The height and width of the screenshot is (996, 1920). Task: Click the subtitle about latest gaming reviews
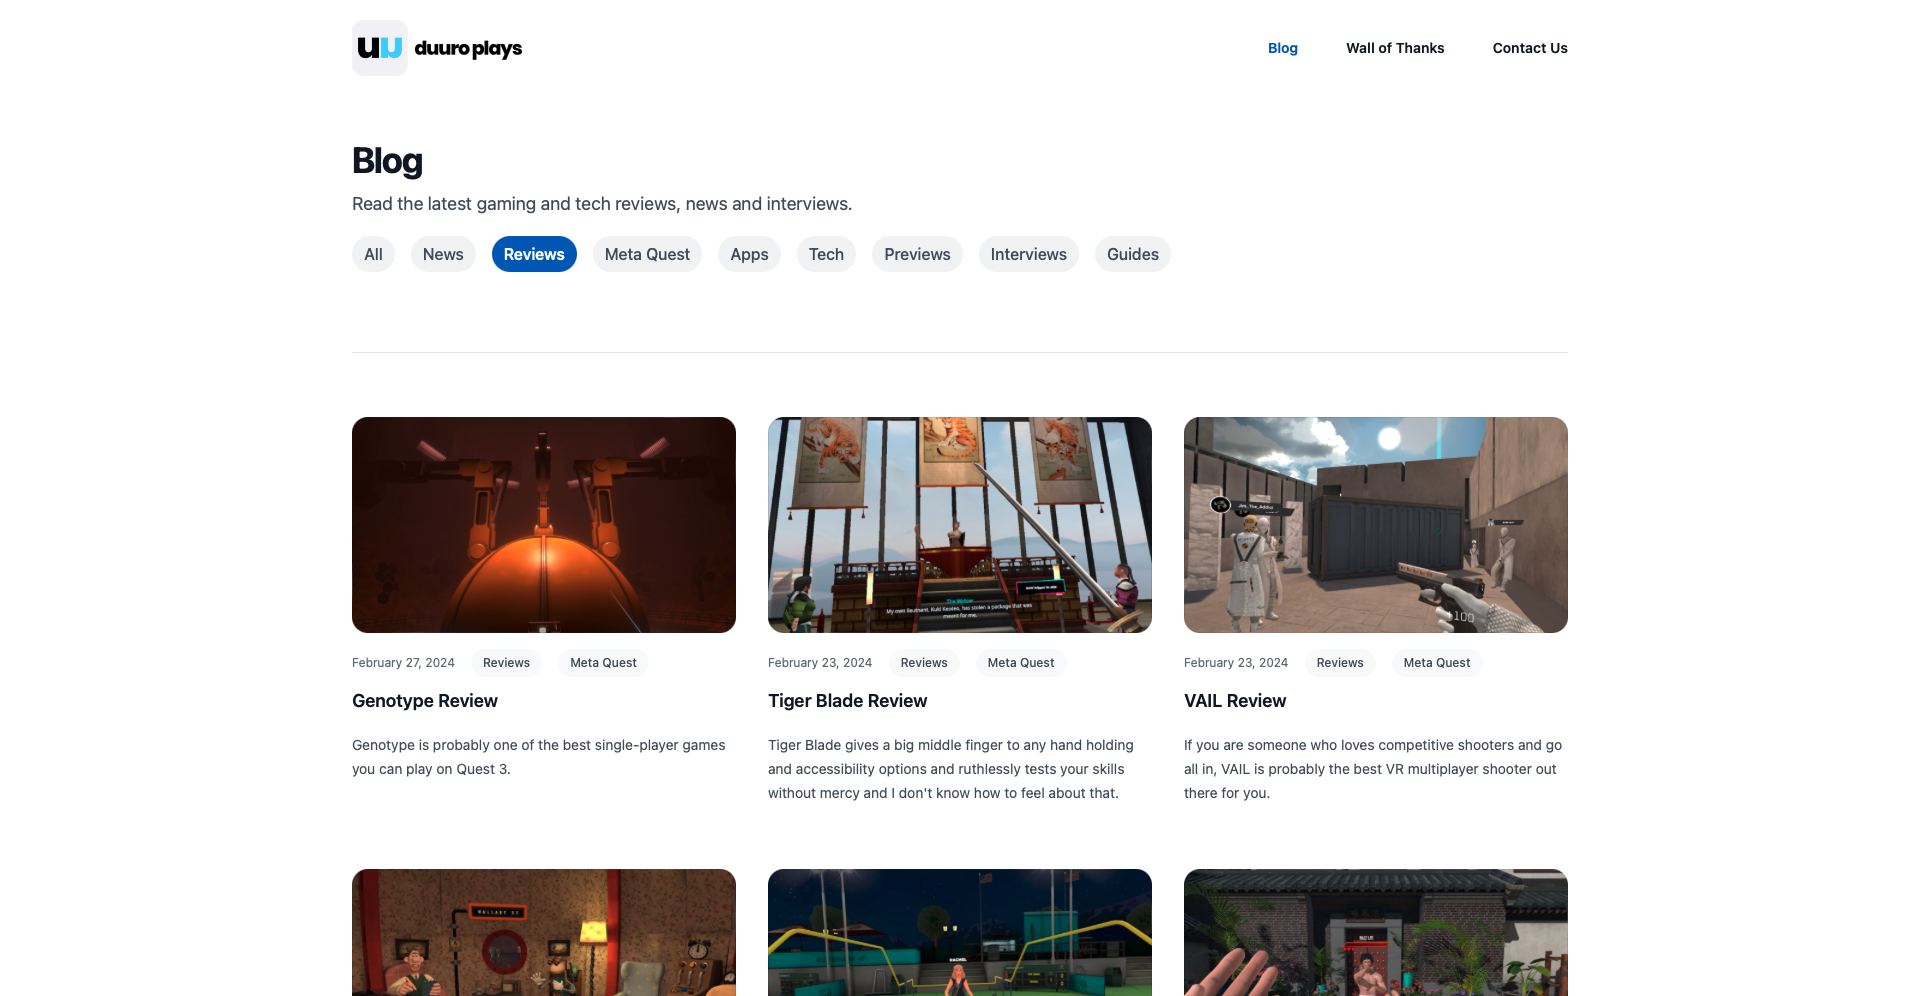[x=602, y=204]
